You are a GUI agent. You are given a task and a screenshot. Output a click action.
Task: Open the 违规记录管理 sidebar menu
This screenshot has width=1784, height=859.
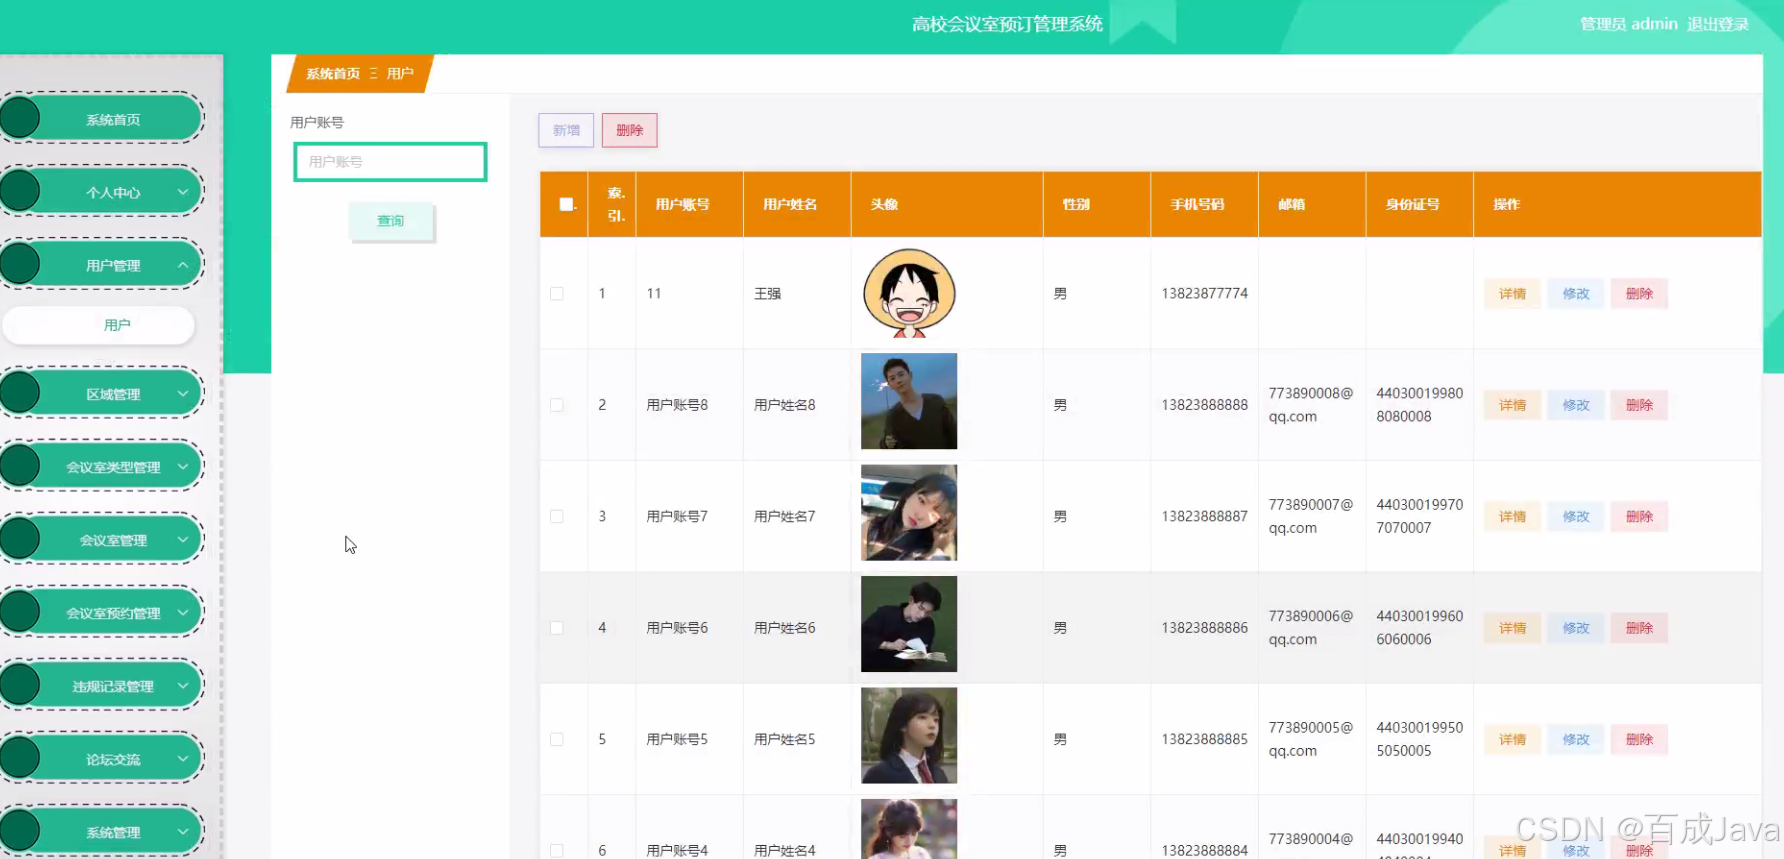102,686
